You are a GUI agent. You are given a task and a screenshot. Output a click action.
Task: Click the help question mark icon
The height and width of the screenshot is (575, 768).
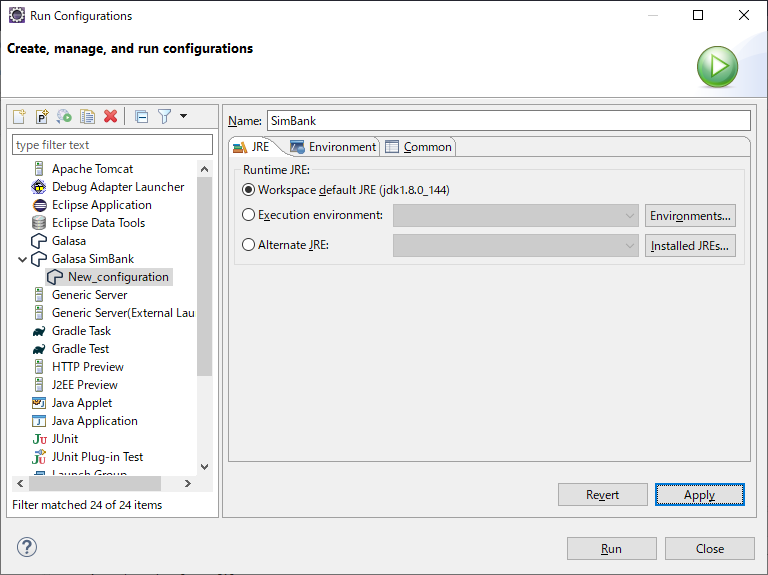[x=27, y=547]
